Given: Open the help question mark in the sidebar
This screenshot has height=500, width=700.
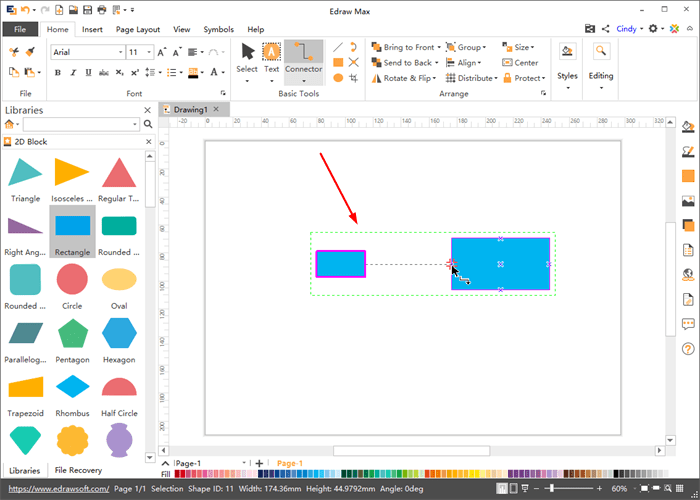Looking at the screenshot, I should point(688,349).
